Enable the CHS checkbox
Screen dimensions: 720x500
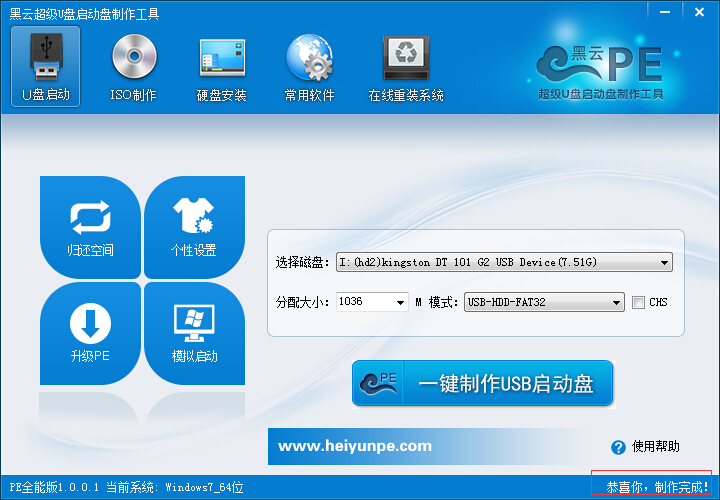(638, 302)
